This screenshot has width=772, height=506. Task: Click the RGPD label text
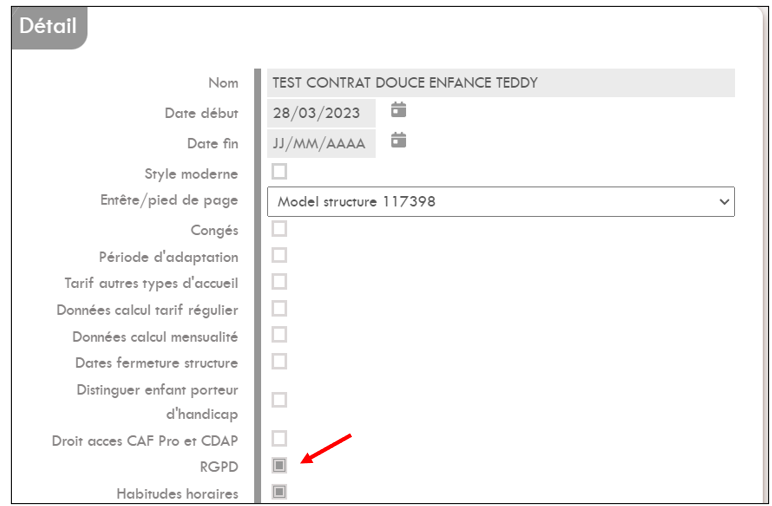click(219, 467)
